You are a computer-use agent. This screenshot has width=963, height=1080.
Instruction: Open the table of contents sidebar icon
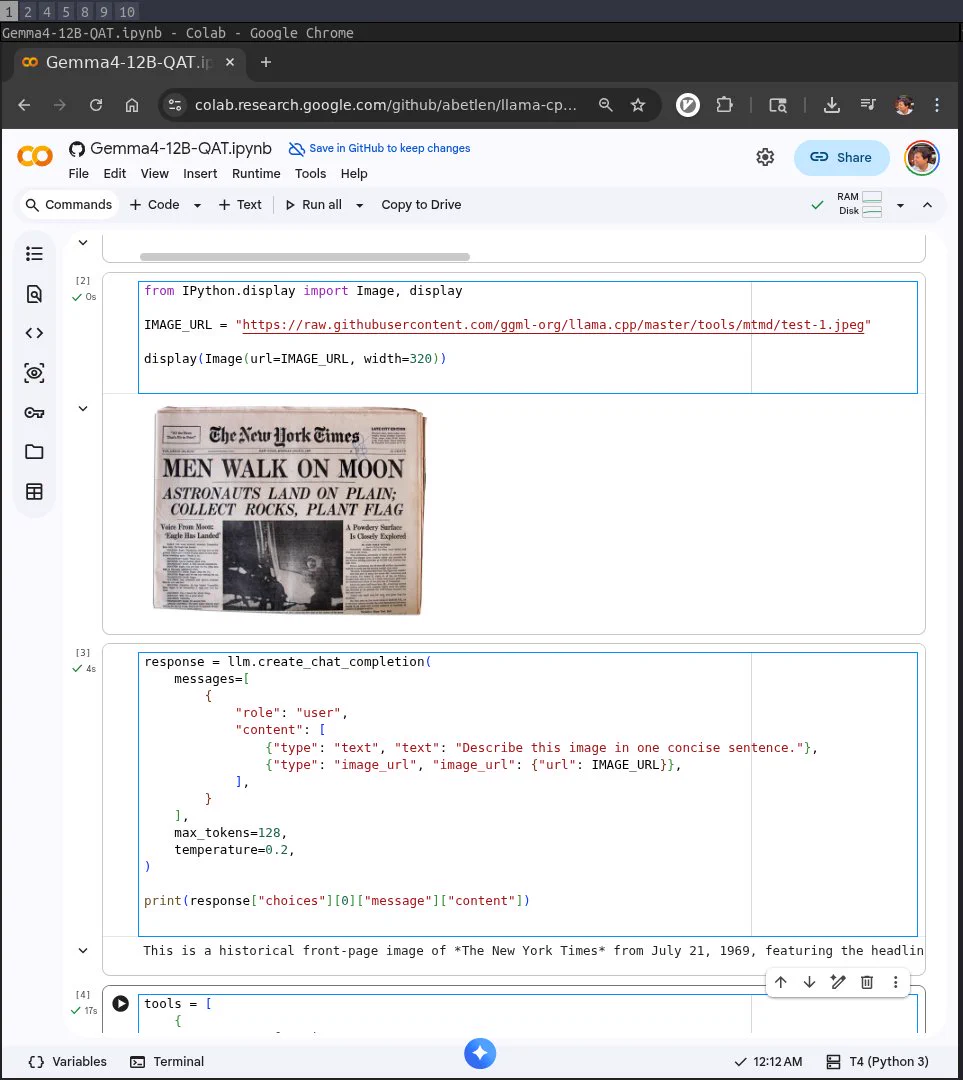coord(34,254)
